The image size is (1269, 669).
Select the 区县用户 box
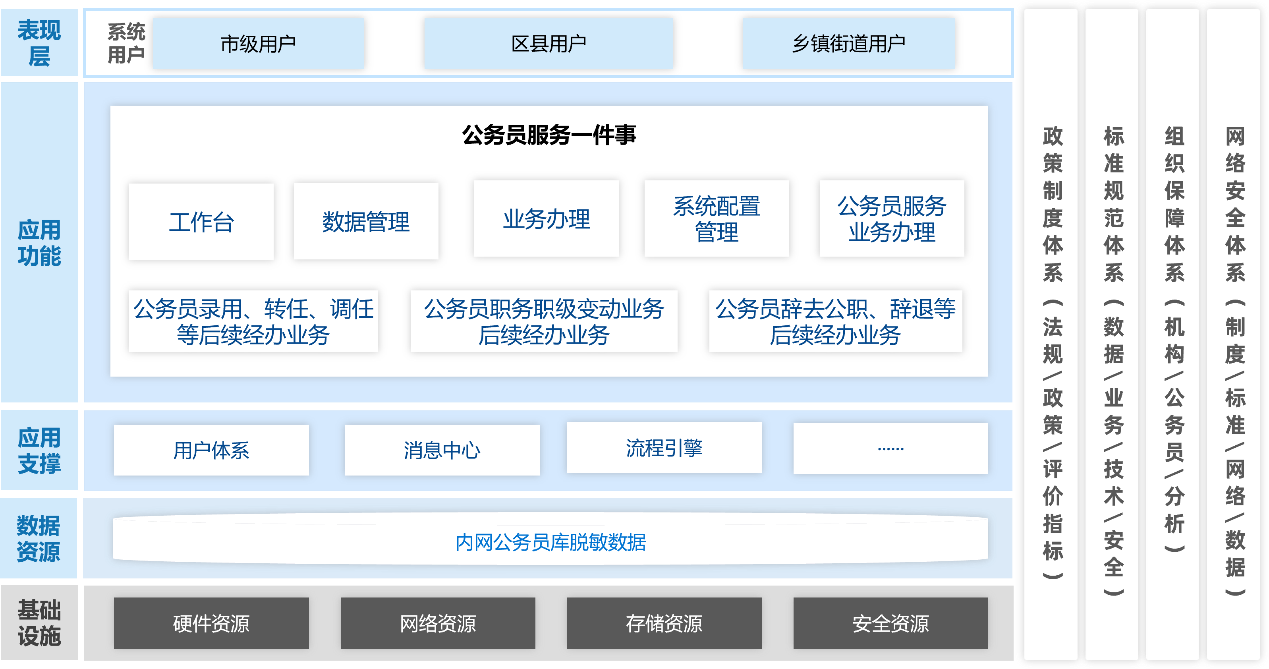pos(548,43)
